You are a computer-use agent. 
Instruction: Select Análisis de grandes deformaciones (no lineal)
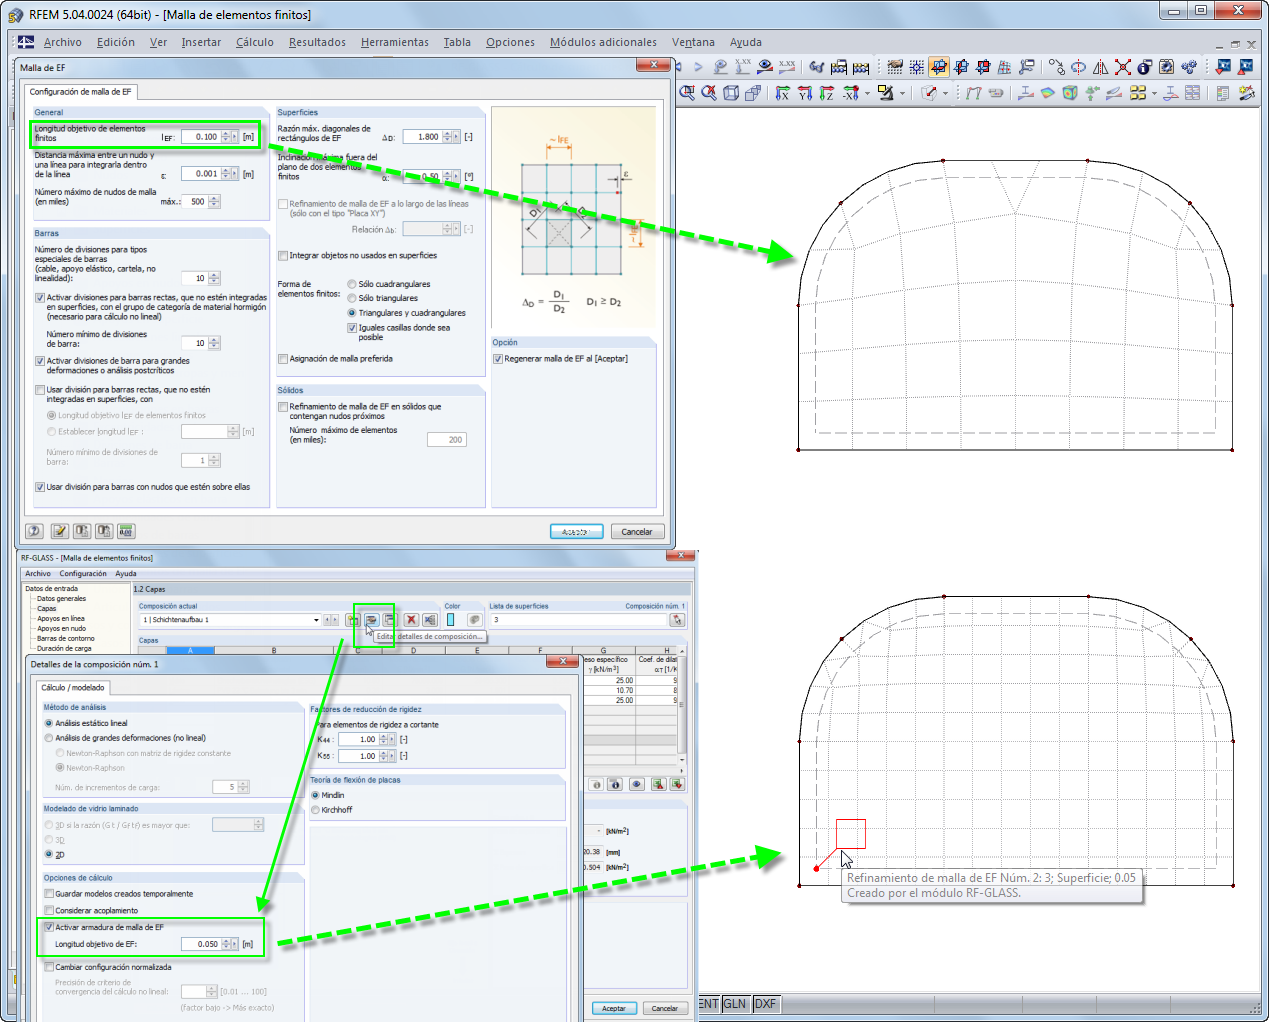(49, 738)
